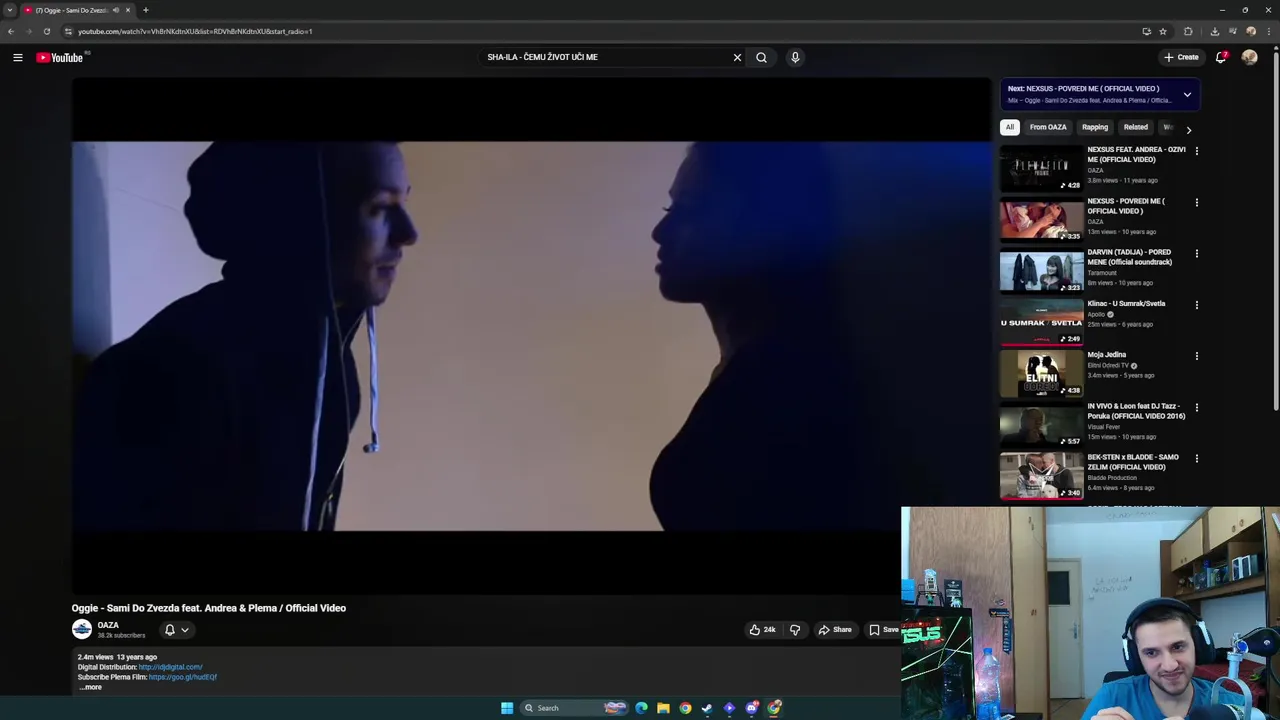Open the Create button
The height and width of the screenshot is (720, 1280).
pyautogui.click(x=1181, y=58)
